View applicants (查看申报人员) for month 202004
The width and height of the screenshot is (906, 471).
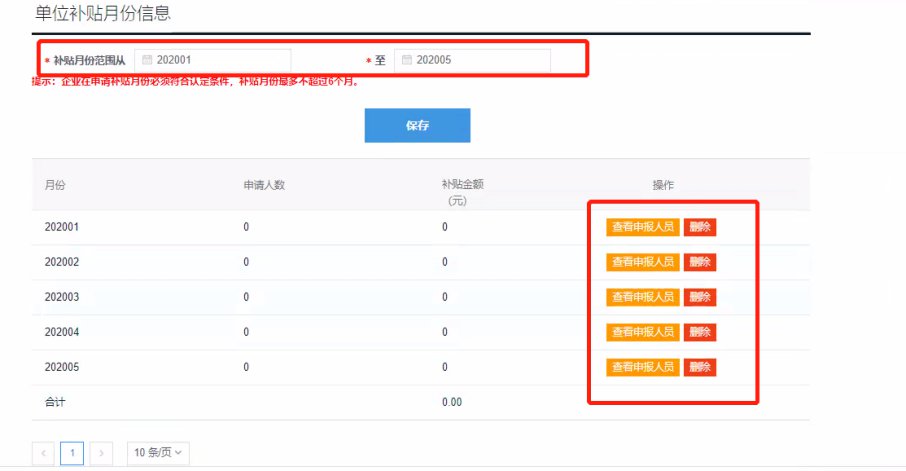(x=643, y=332)
